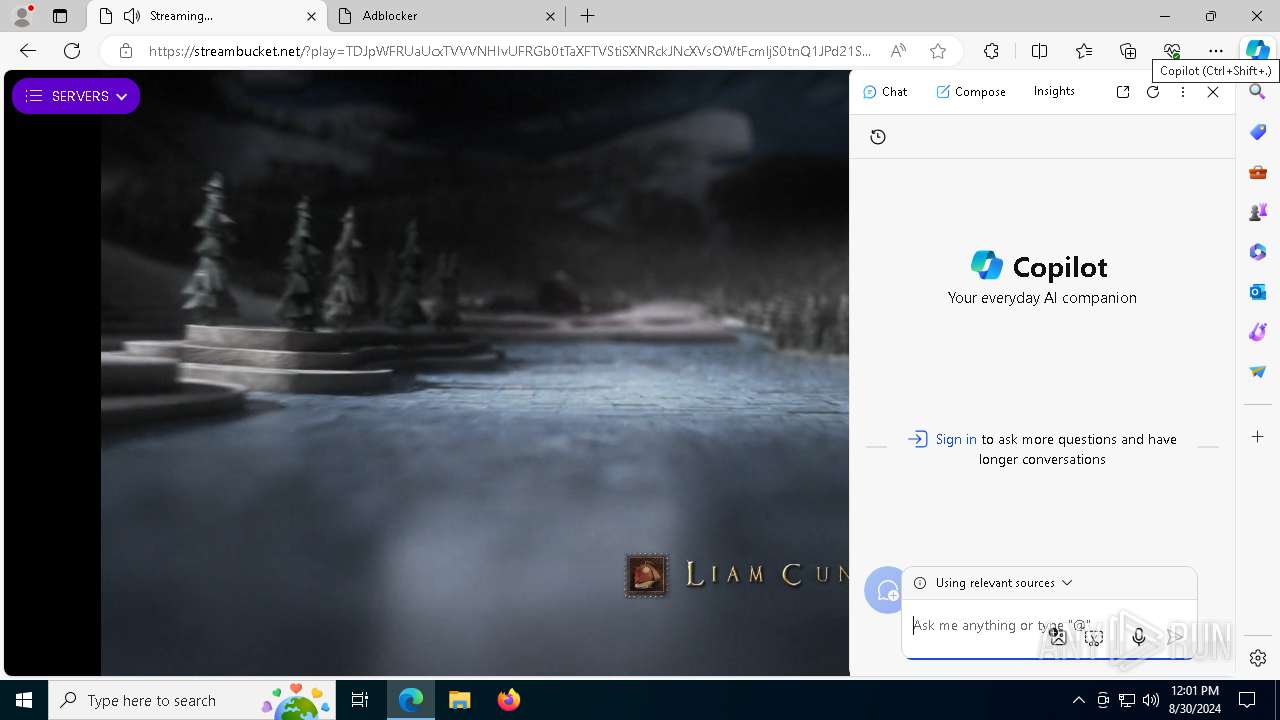Open the SERVERS dropdown menu
This screenshot has width=1280, height=720.
76,96
